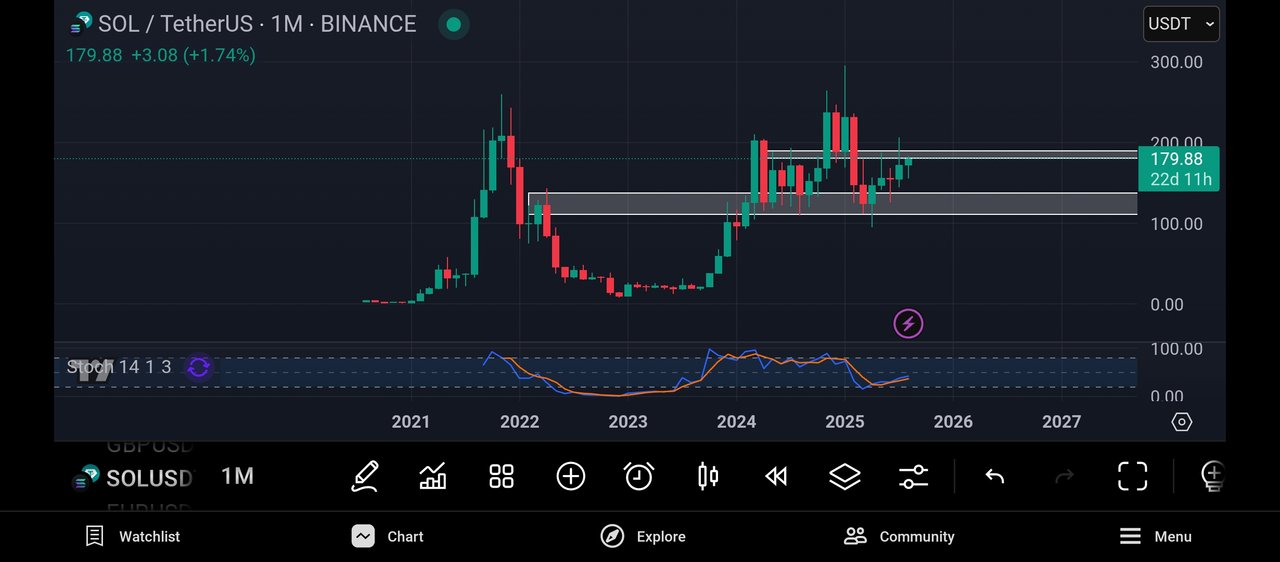Tap the price change +3.08 (+1.74%) text
The image size is (1280, 562).
pos(193,55)
